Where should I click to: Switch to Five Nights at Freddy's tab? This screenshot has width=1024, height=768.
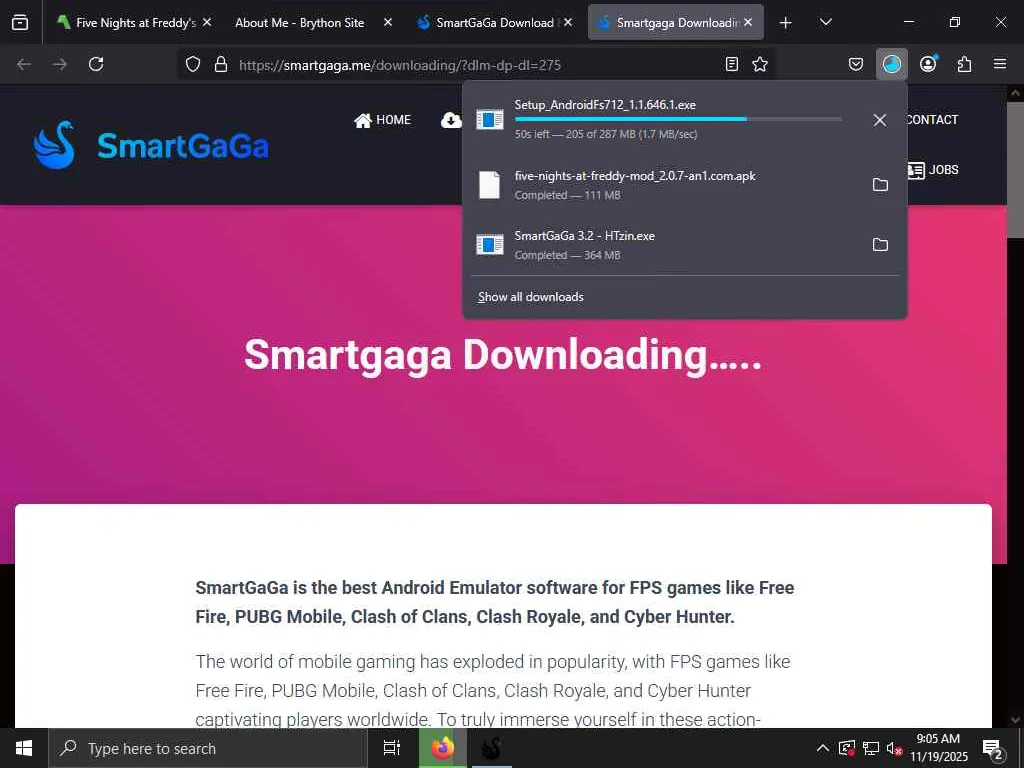point(135,22)
